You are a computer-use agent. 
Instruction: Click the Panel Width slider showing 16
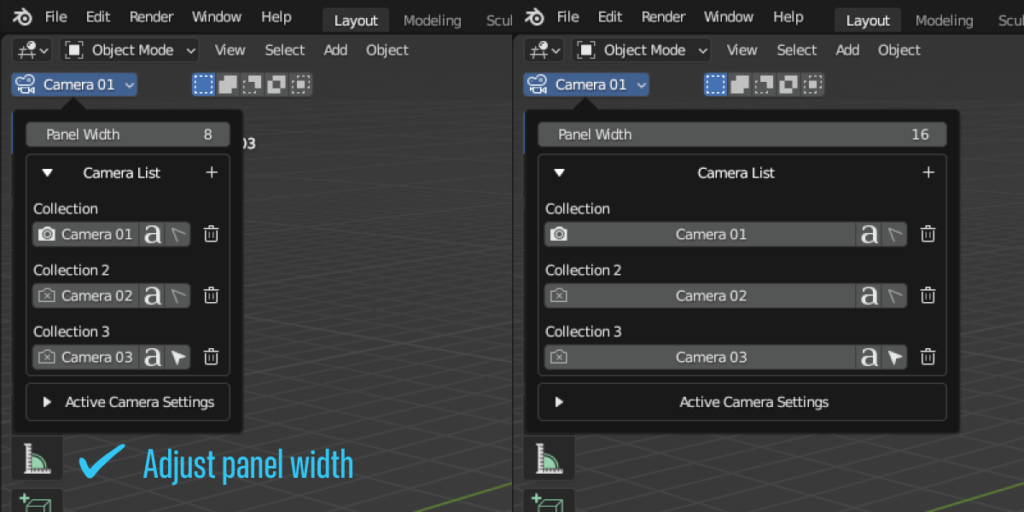[x=742, y=134]
